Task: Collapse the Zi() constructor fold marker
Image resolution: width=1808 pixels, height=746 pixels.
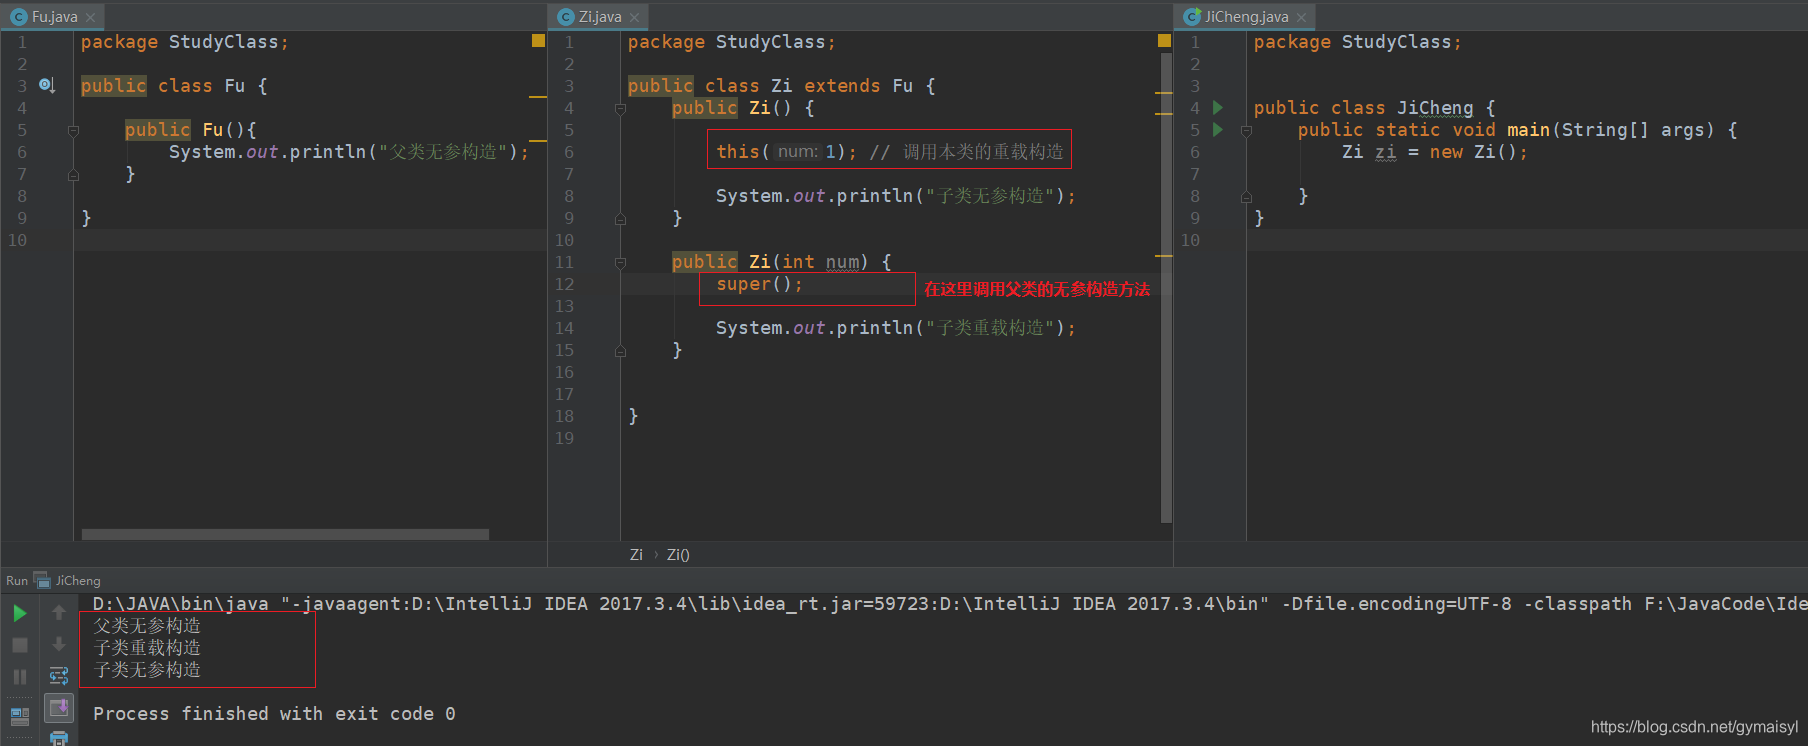Action: [620, 109]
